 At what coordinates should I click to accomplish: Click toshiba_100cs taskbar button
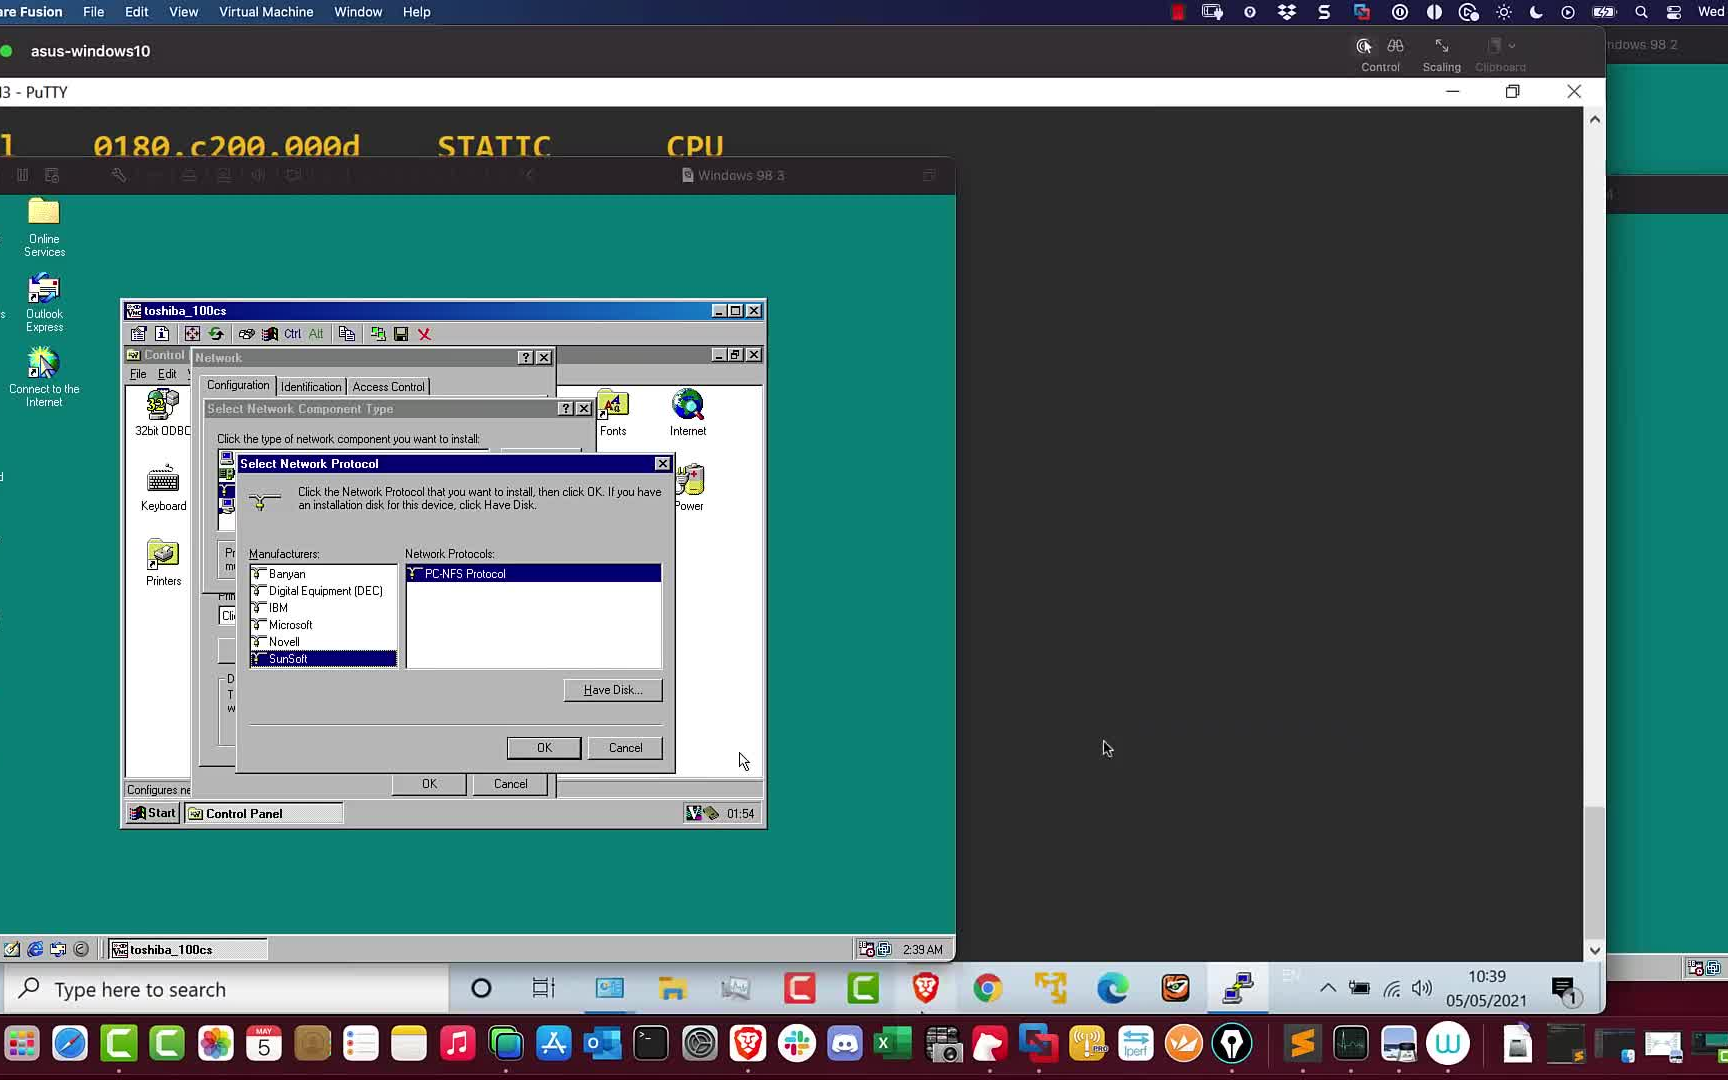187,949
